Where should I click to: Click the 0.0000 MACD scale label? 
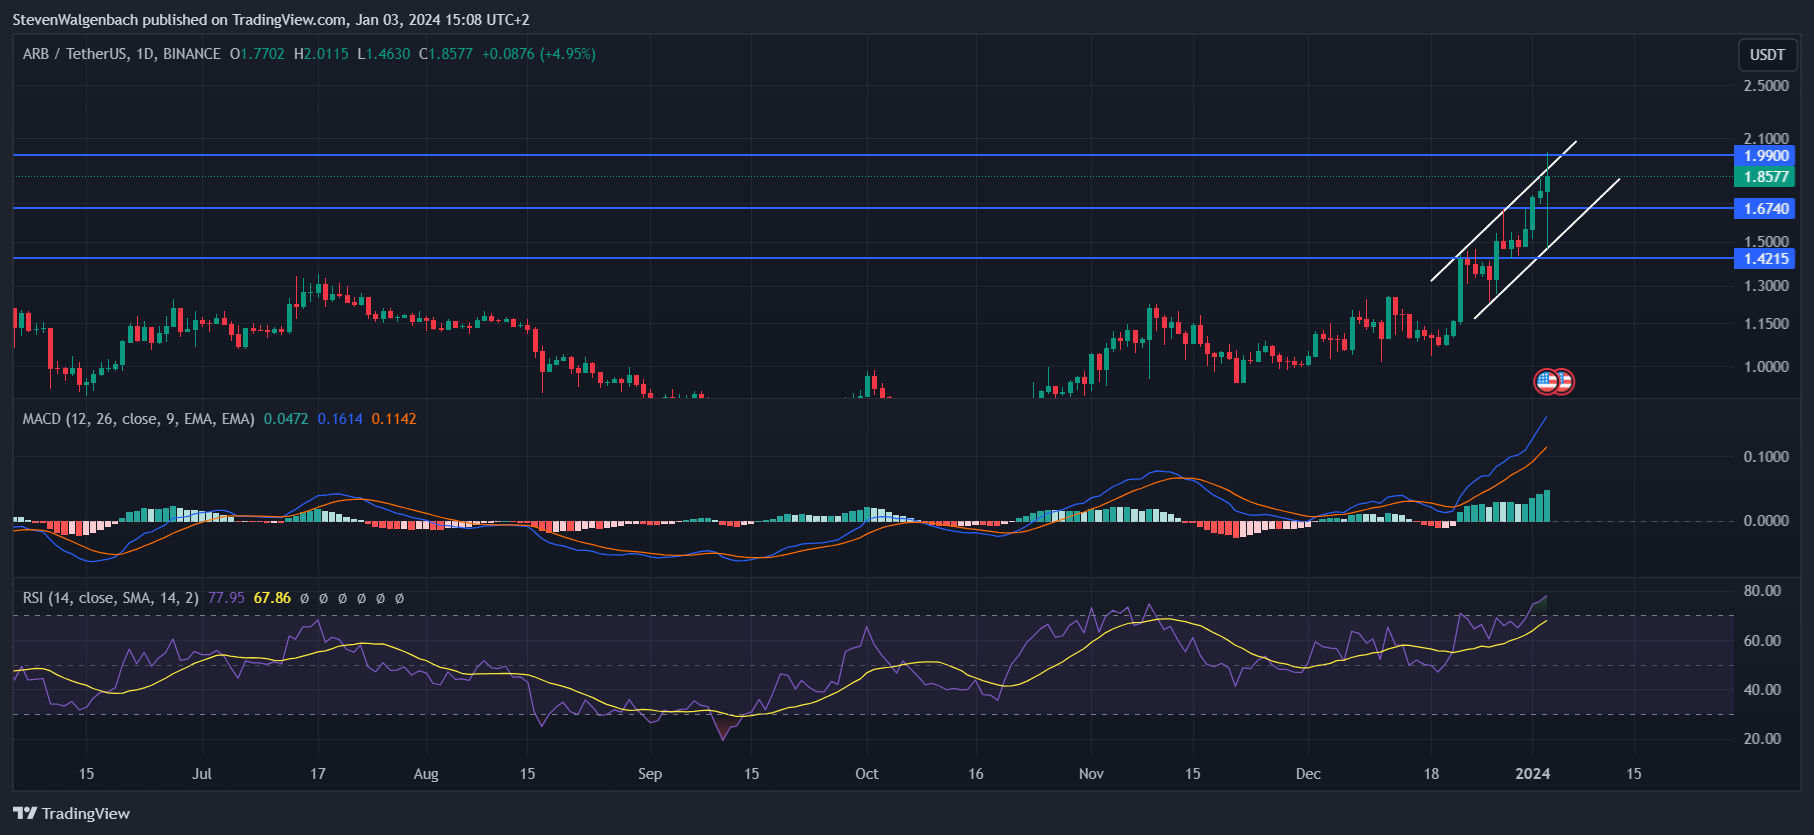(1766, 521)
